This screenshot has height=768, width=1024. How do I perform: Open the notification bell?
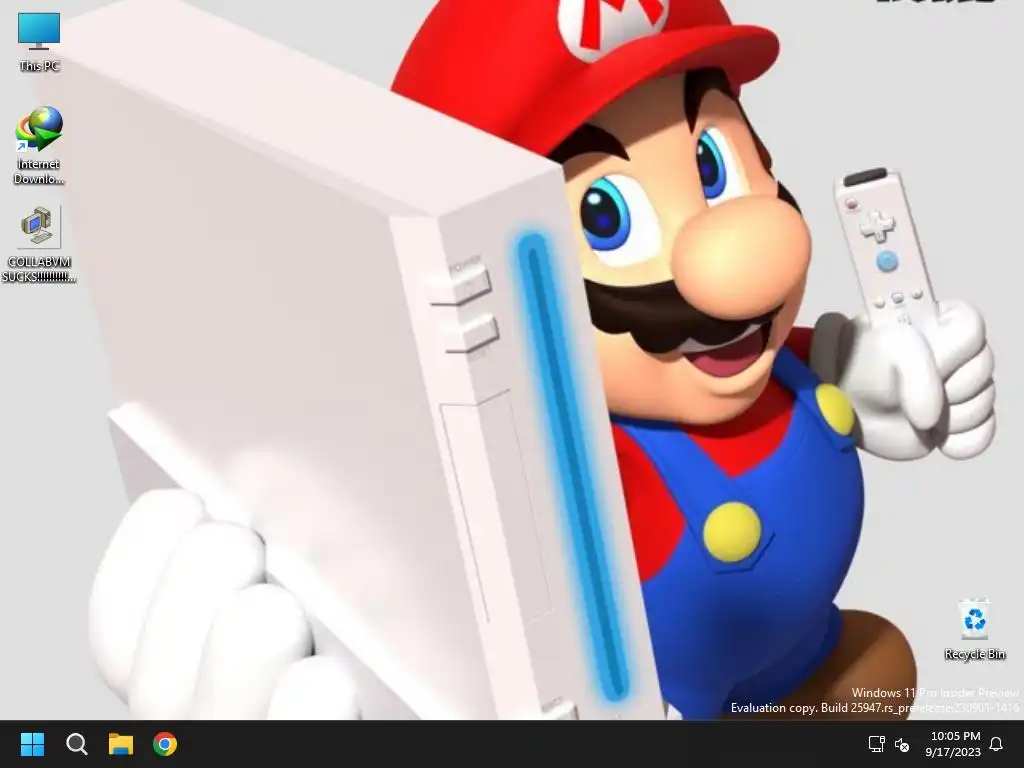(x=996, y=744)
